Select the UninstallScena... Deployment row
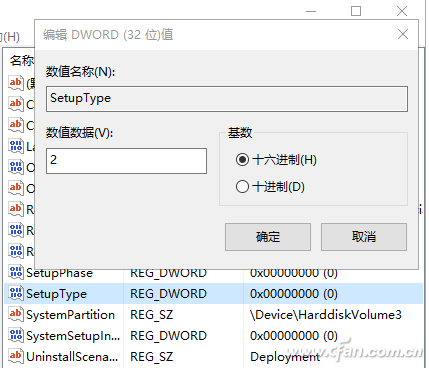This screenshot has width=429, height=368. point(213,357)
